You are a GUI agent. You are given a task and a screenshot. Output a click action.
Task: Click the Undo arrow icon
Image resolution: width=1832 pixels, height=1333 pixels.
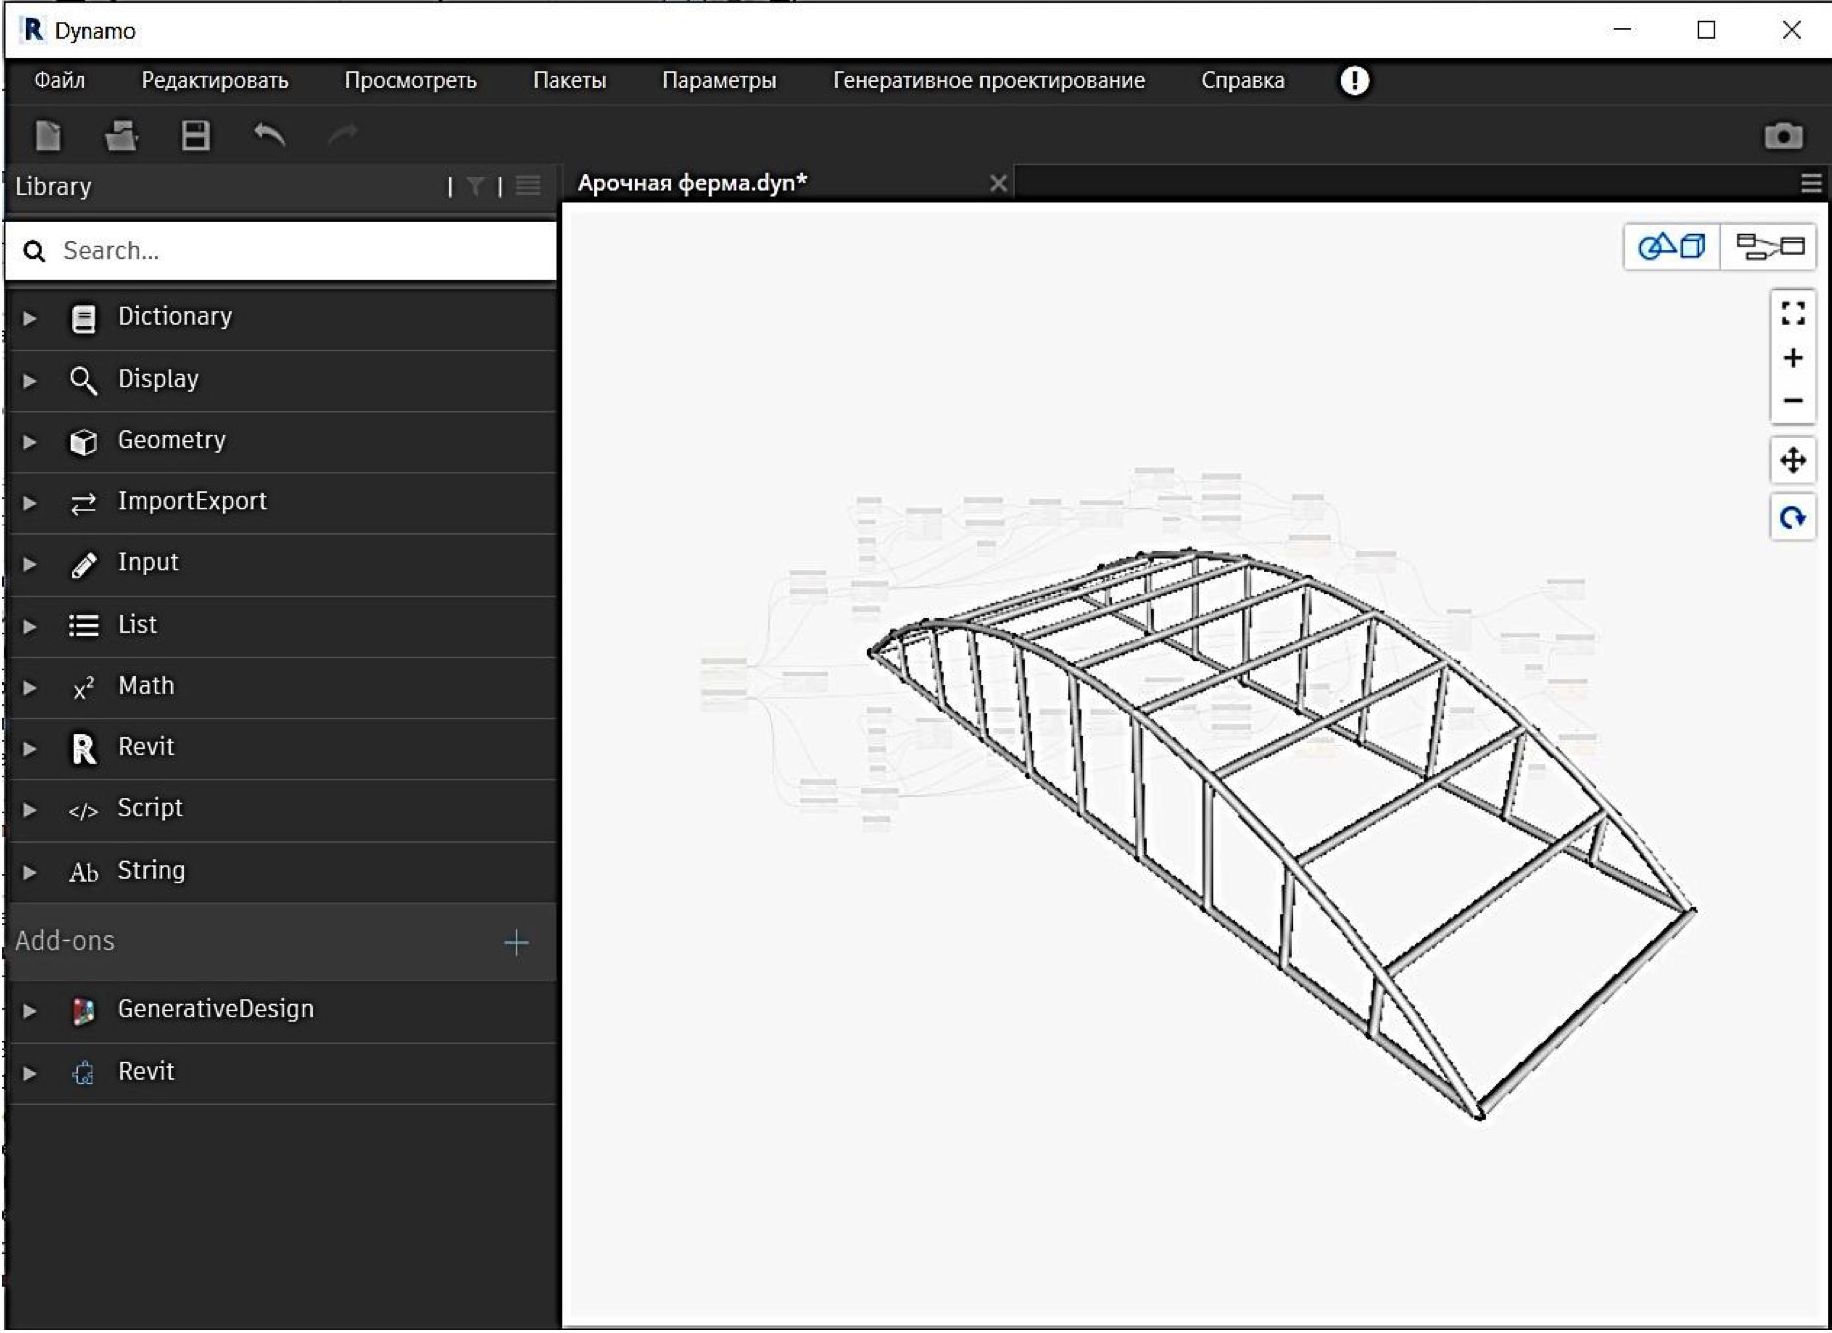pyautogui.click(x=269, y=135)
